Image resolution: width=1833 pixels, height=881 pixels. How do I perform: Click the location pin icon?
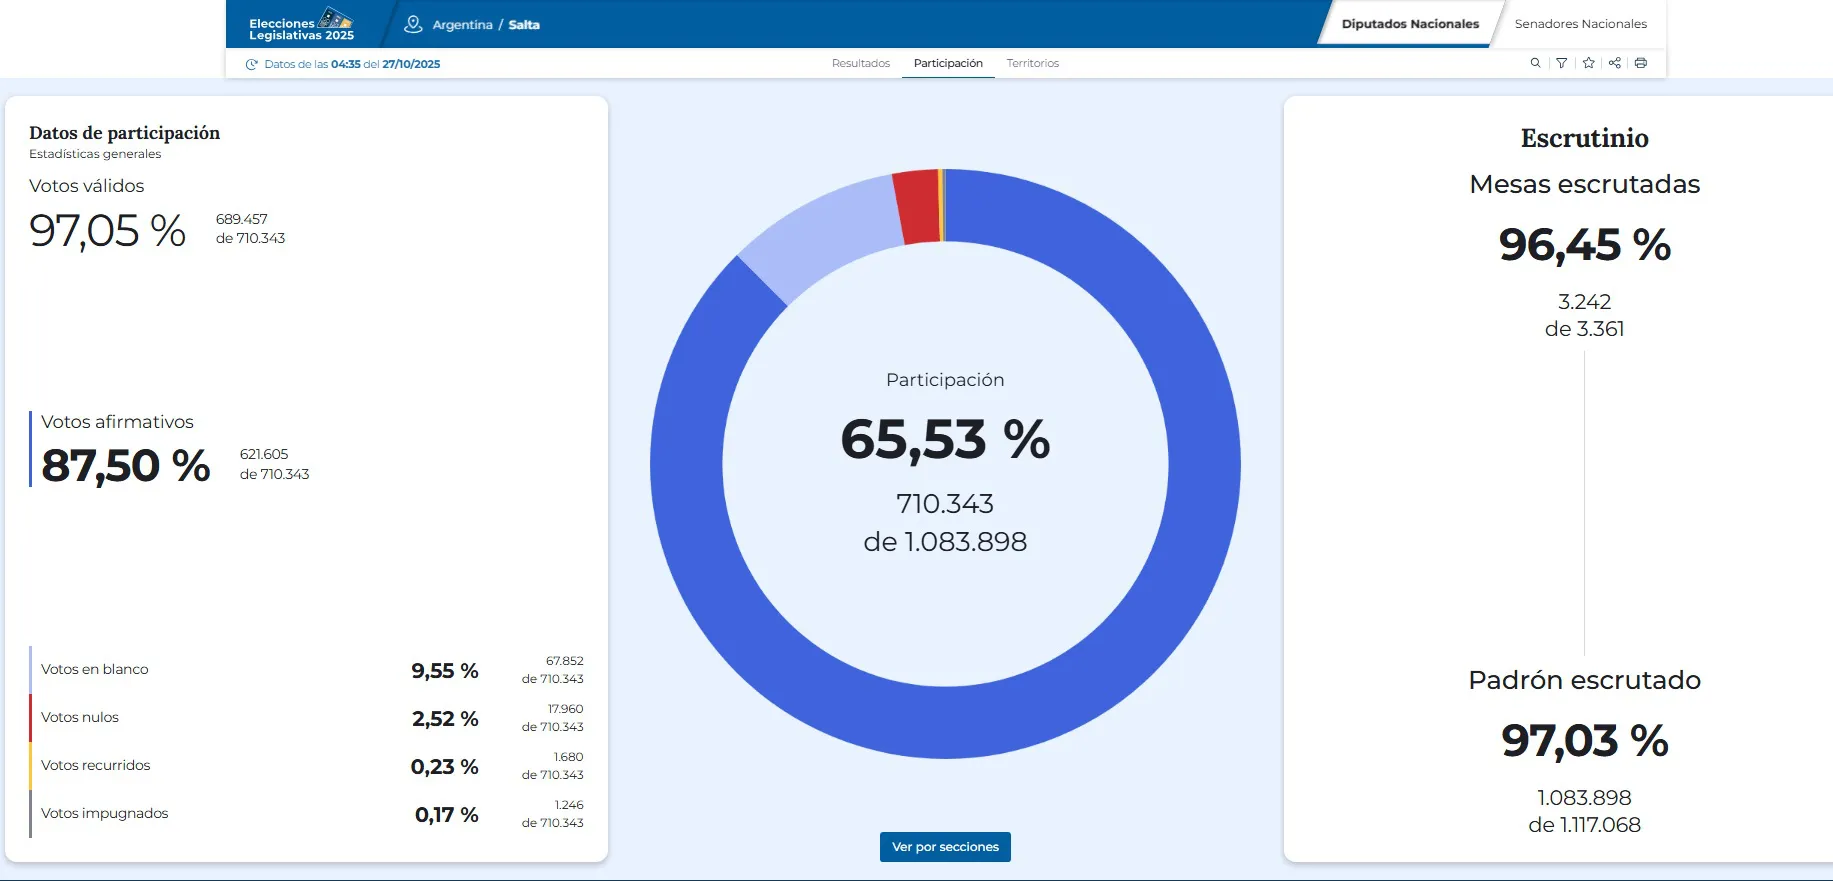pyautogui.click(x=413, y=24)
